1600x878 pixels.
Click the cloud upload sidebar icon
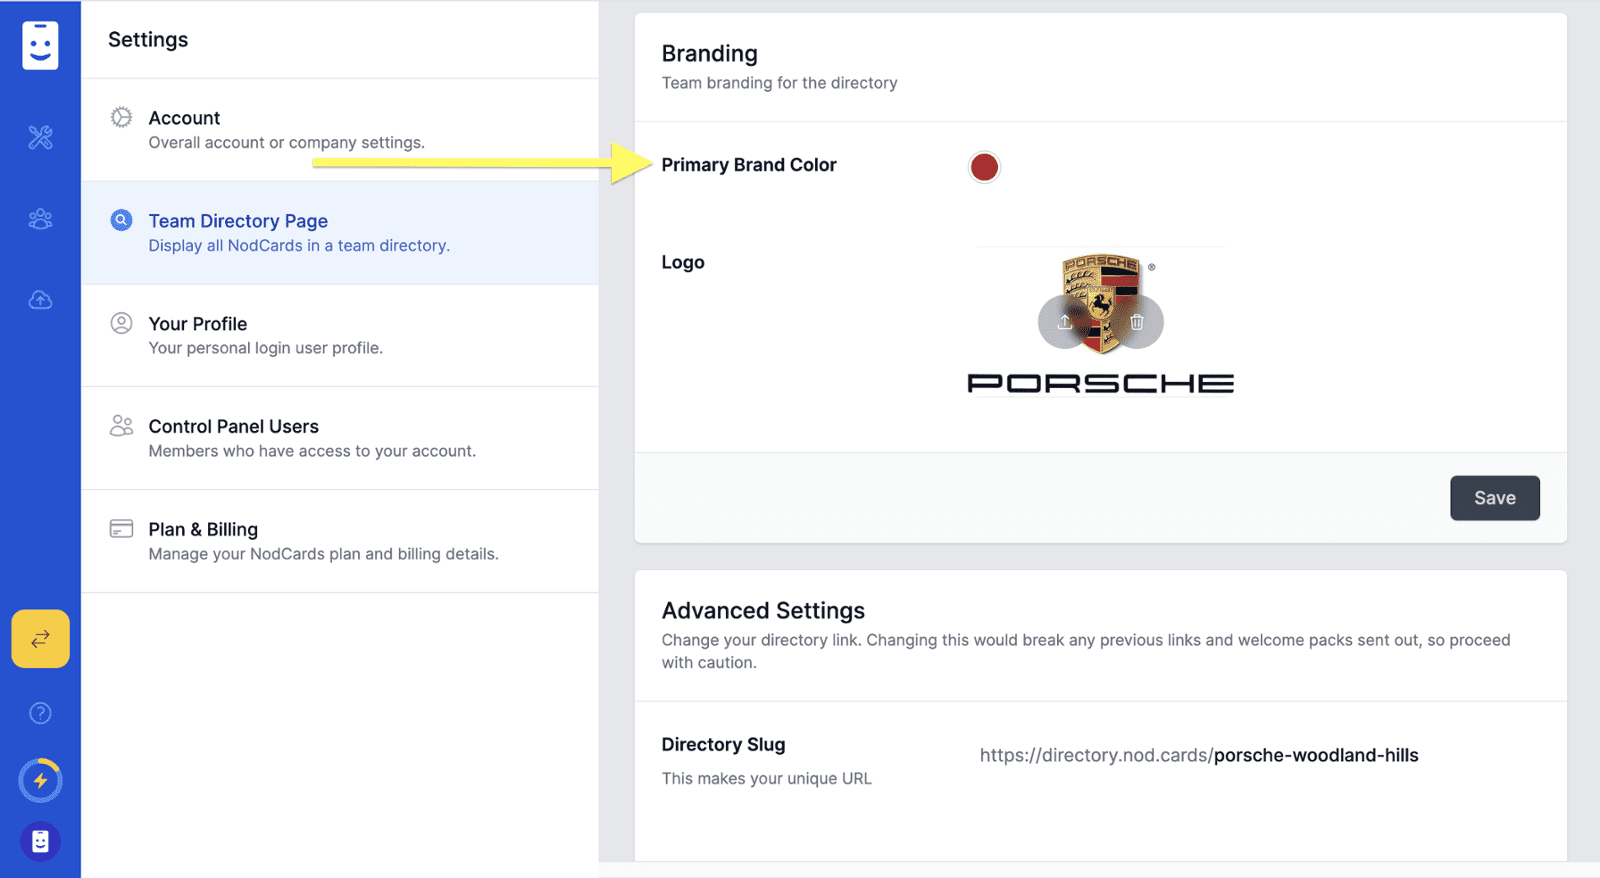tap(40, 300)
